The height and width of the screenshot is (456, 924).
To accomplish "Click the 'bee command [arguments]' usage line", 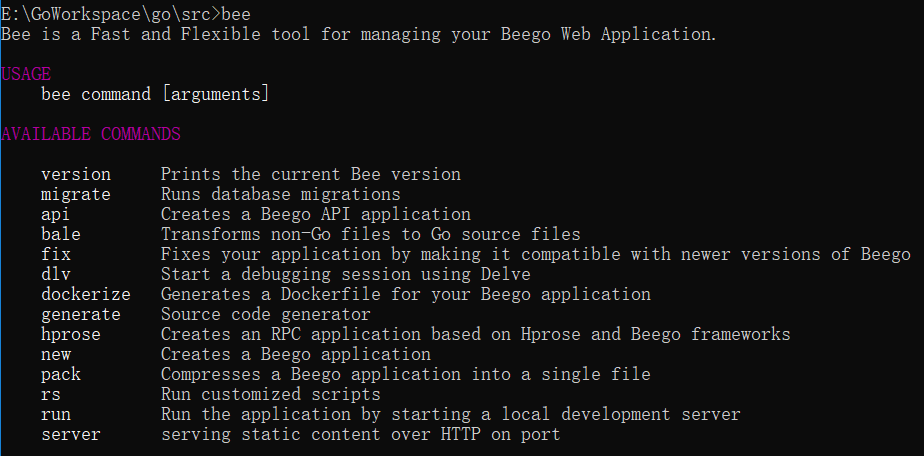I will pos(155,94).
